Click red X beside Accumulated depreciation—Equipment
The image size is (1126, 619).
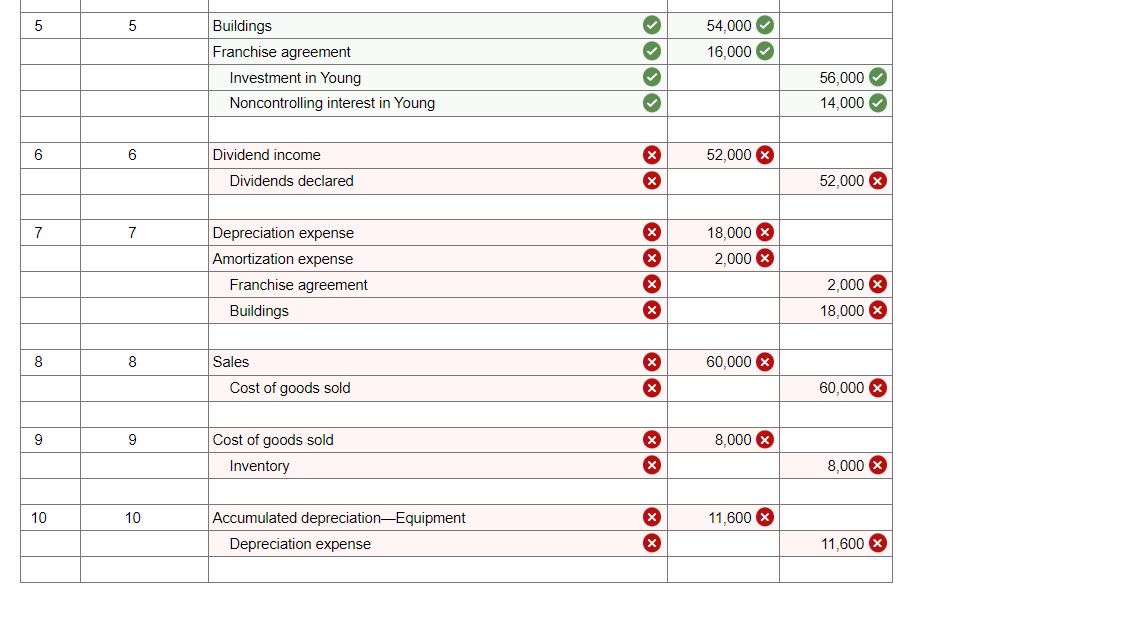click(651, 517)
